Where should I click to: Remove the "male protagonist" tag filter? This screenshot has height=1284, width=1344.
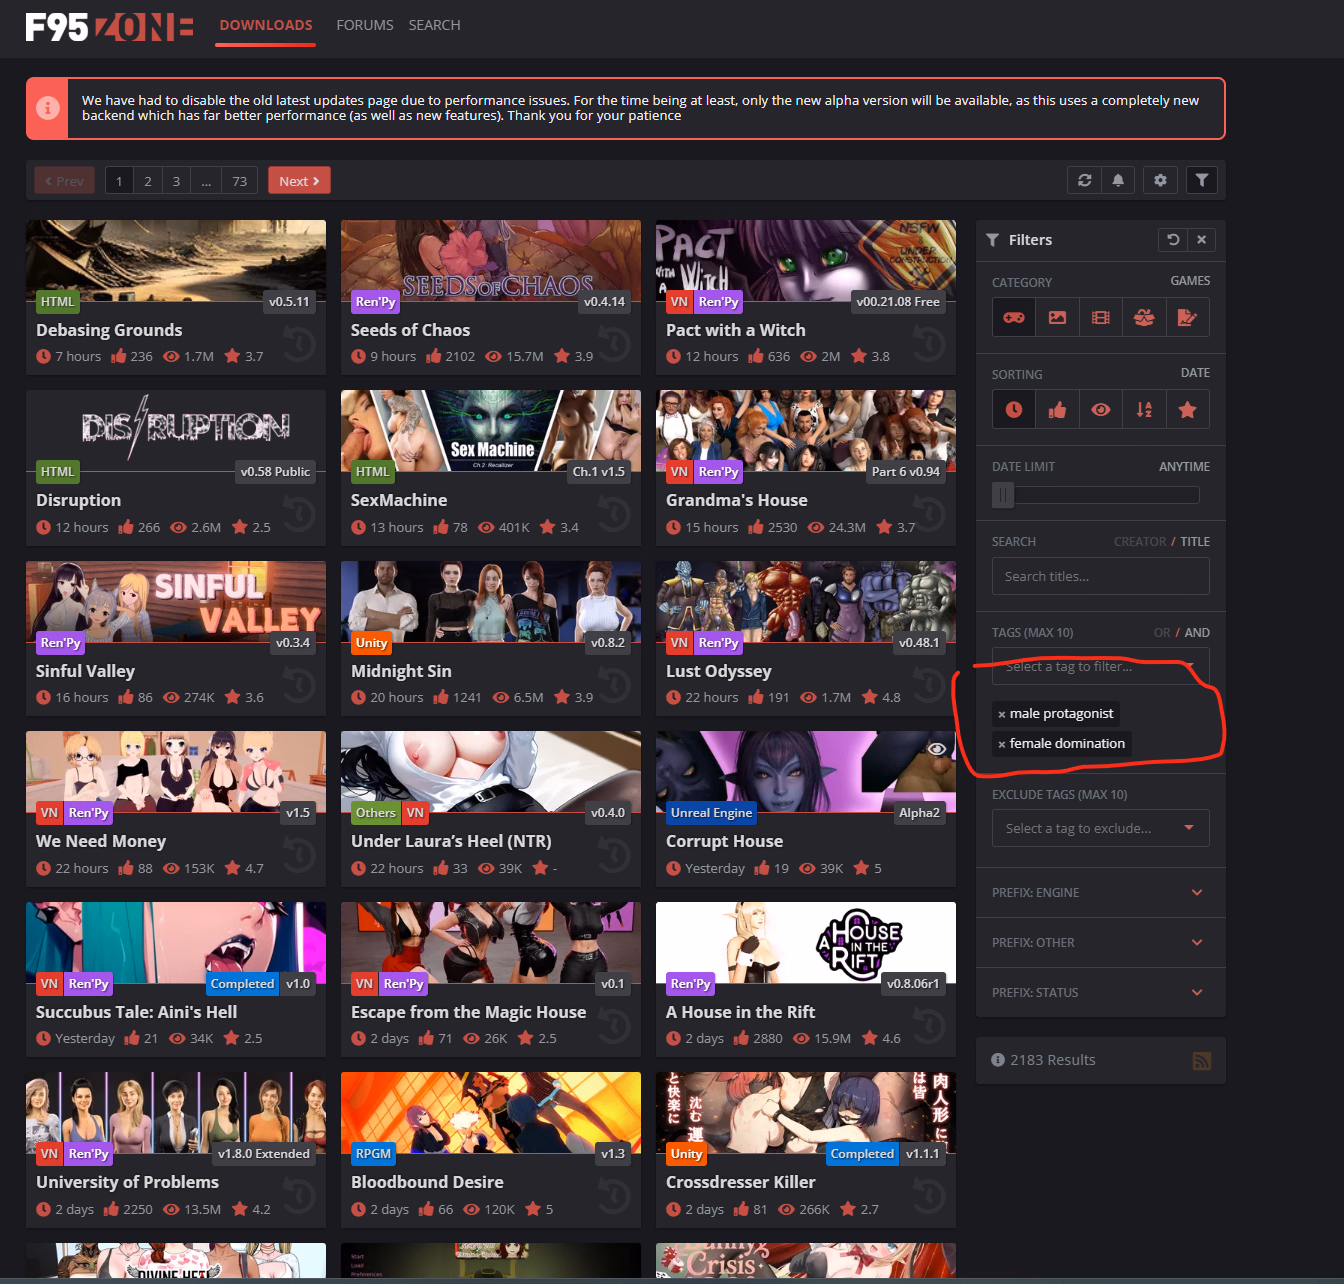[1001, 714]
